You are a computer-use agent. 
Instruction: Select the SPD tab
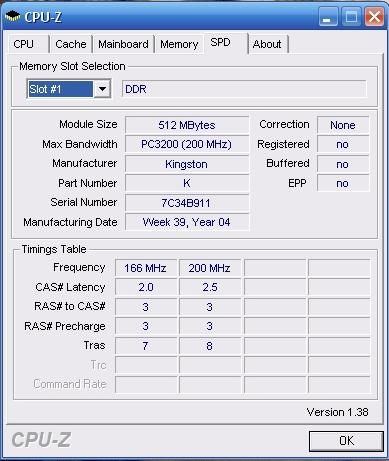(x=226, y=43)
